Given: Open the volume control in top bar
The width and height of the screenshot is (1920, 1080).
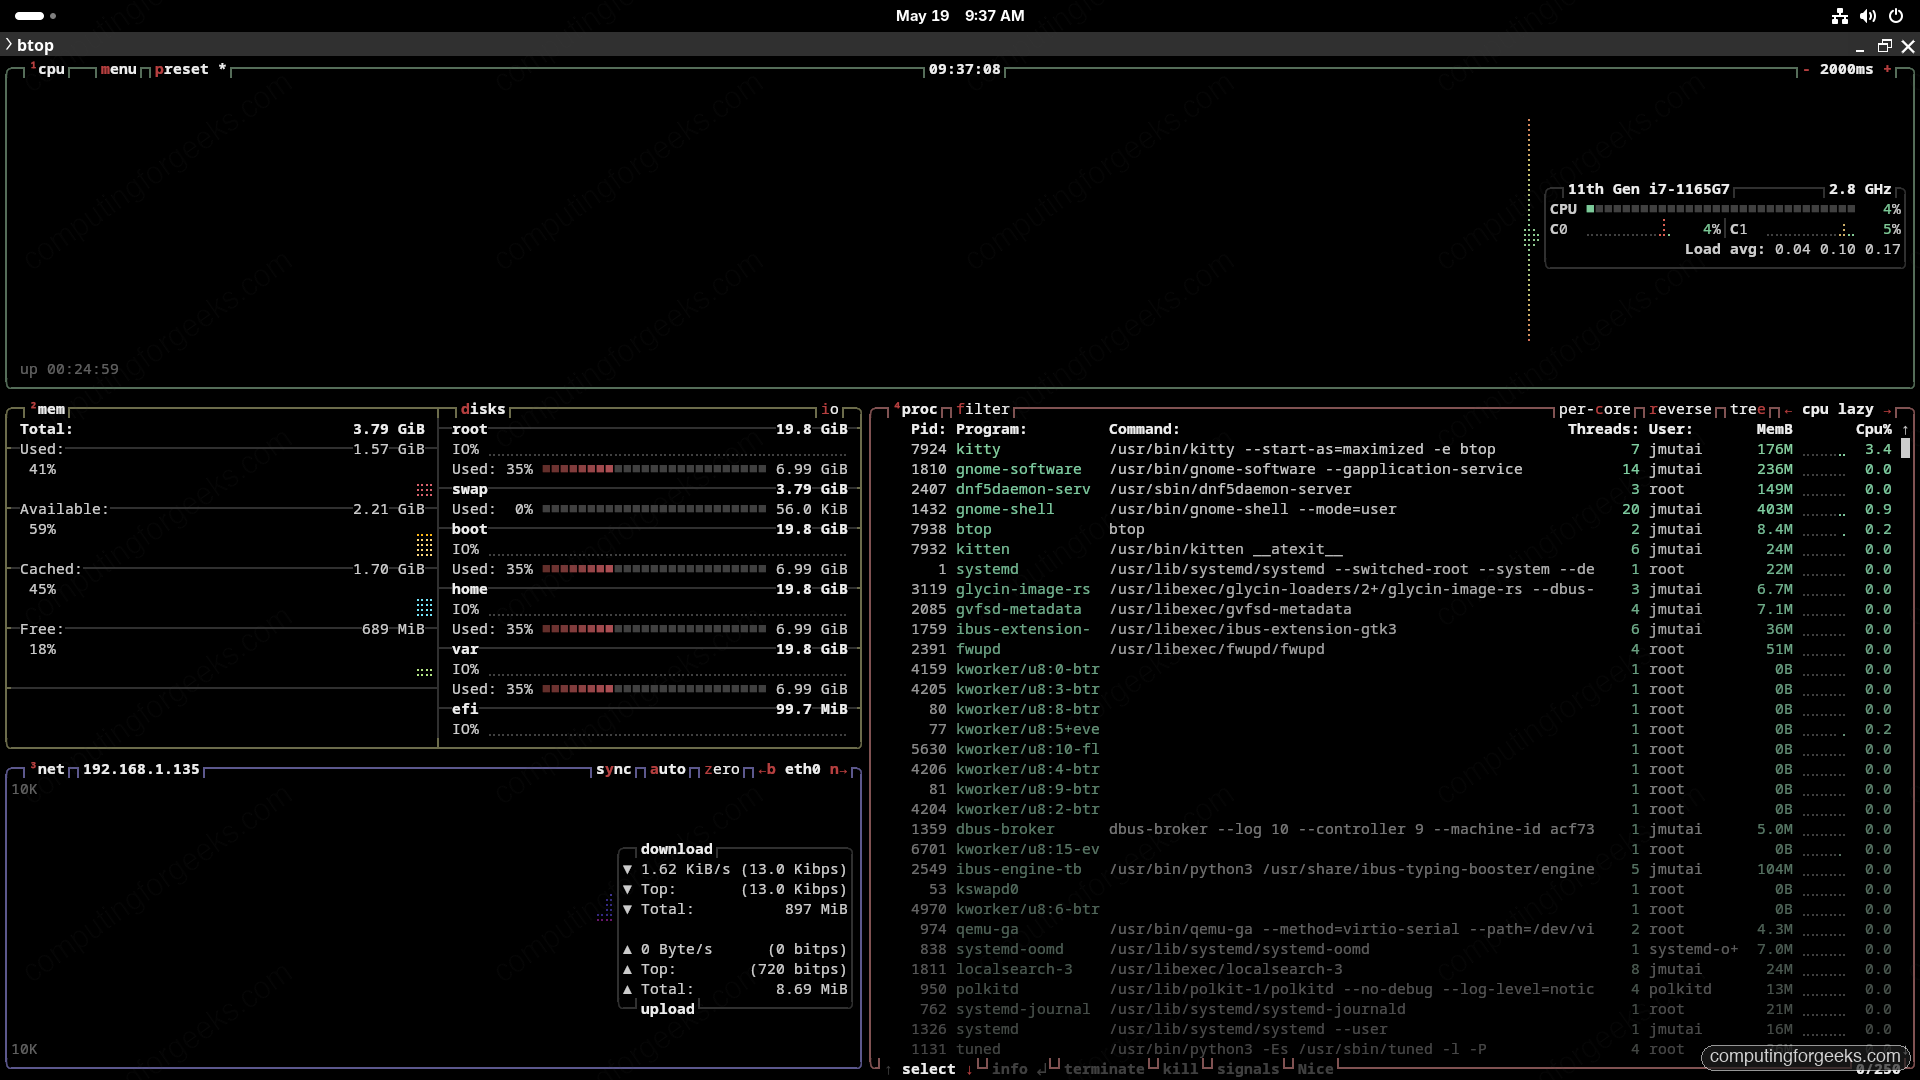Looking at the screenshot, I should point(1868,16).
